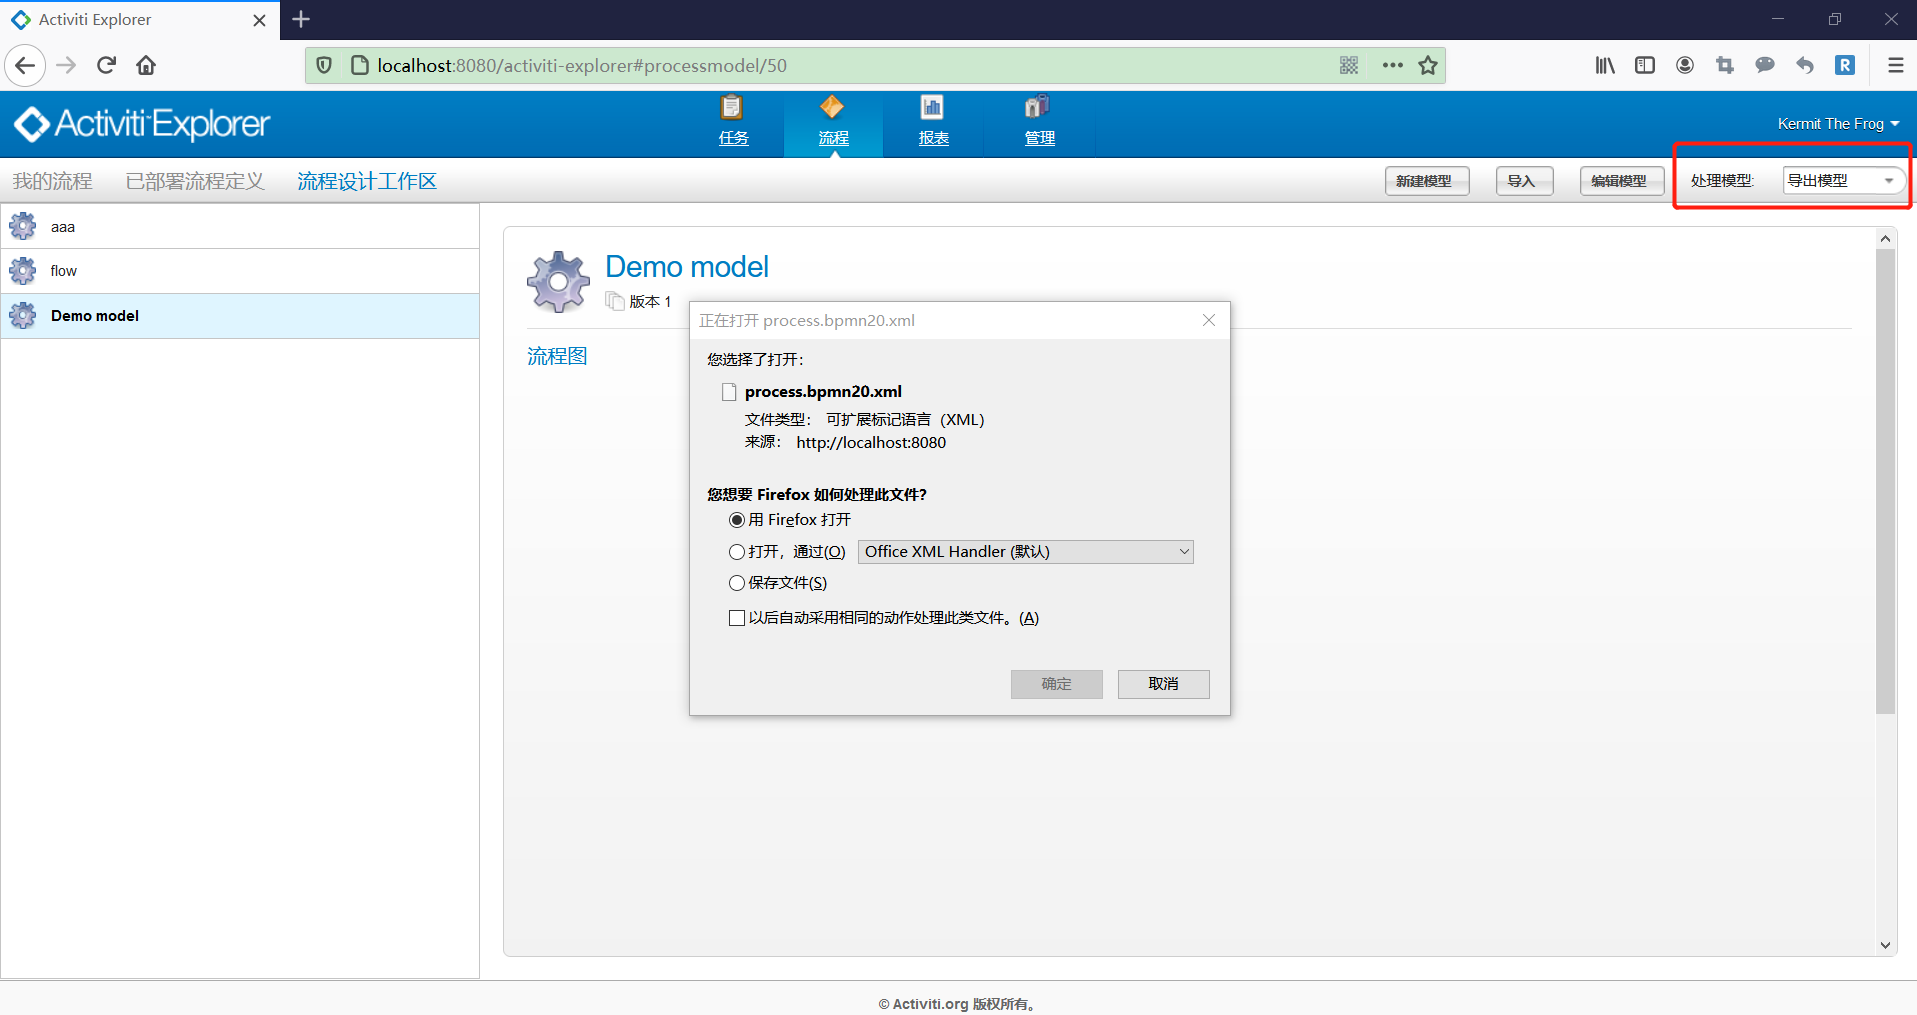Click the 取消 button in dialog

pyautogui.click(x=1163, y=684)
